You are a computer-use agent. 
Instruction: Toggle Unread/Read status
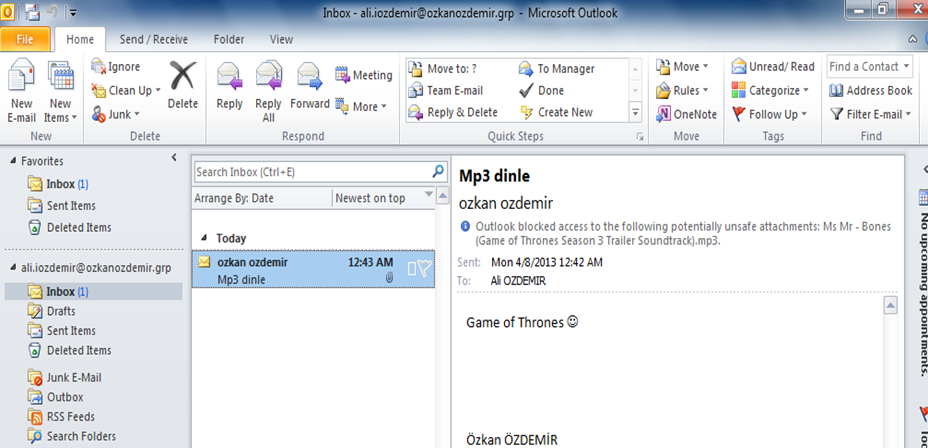[x=773, y=67]
